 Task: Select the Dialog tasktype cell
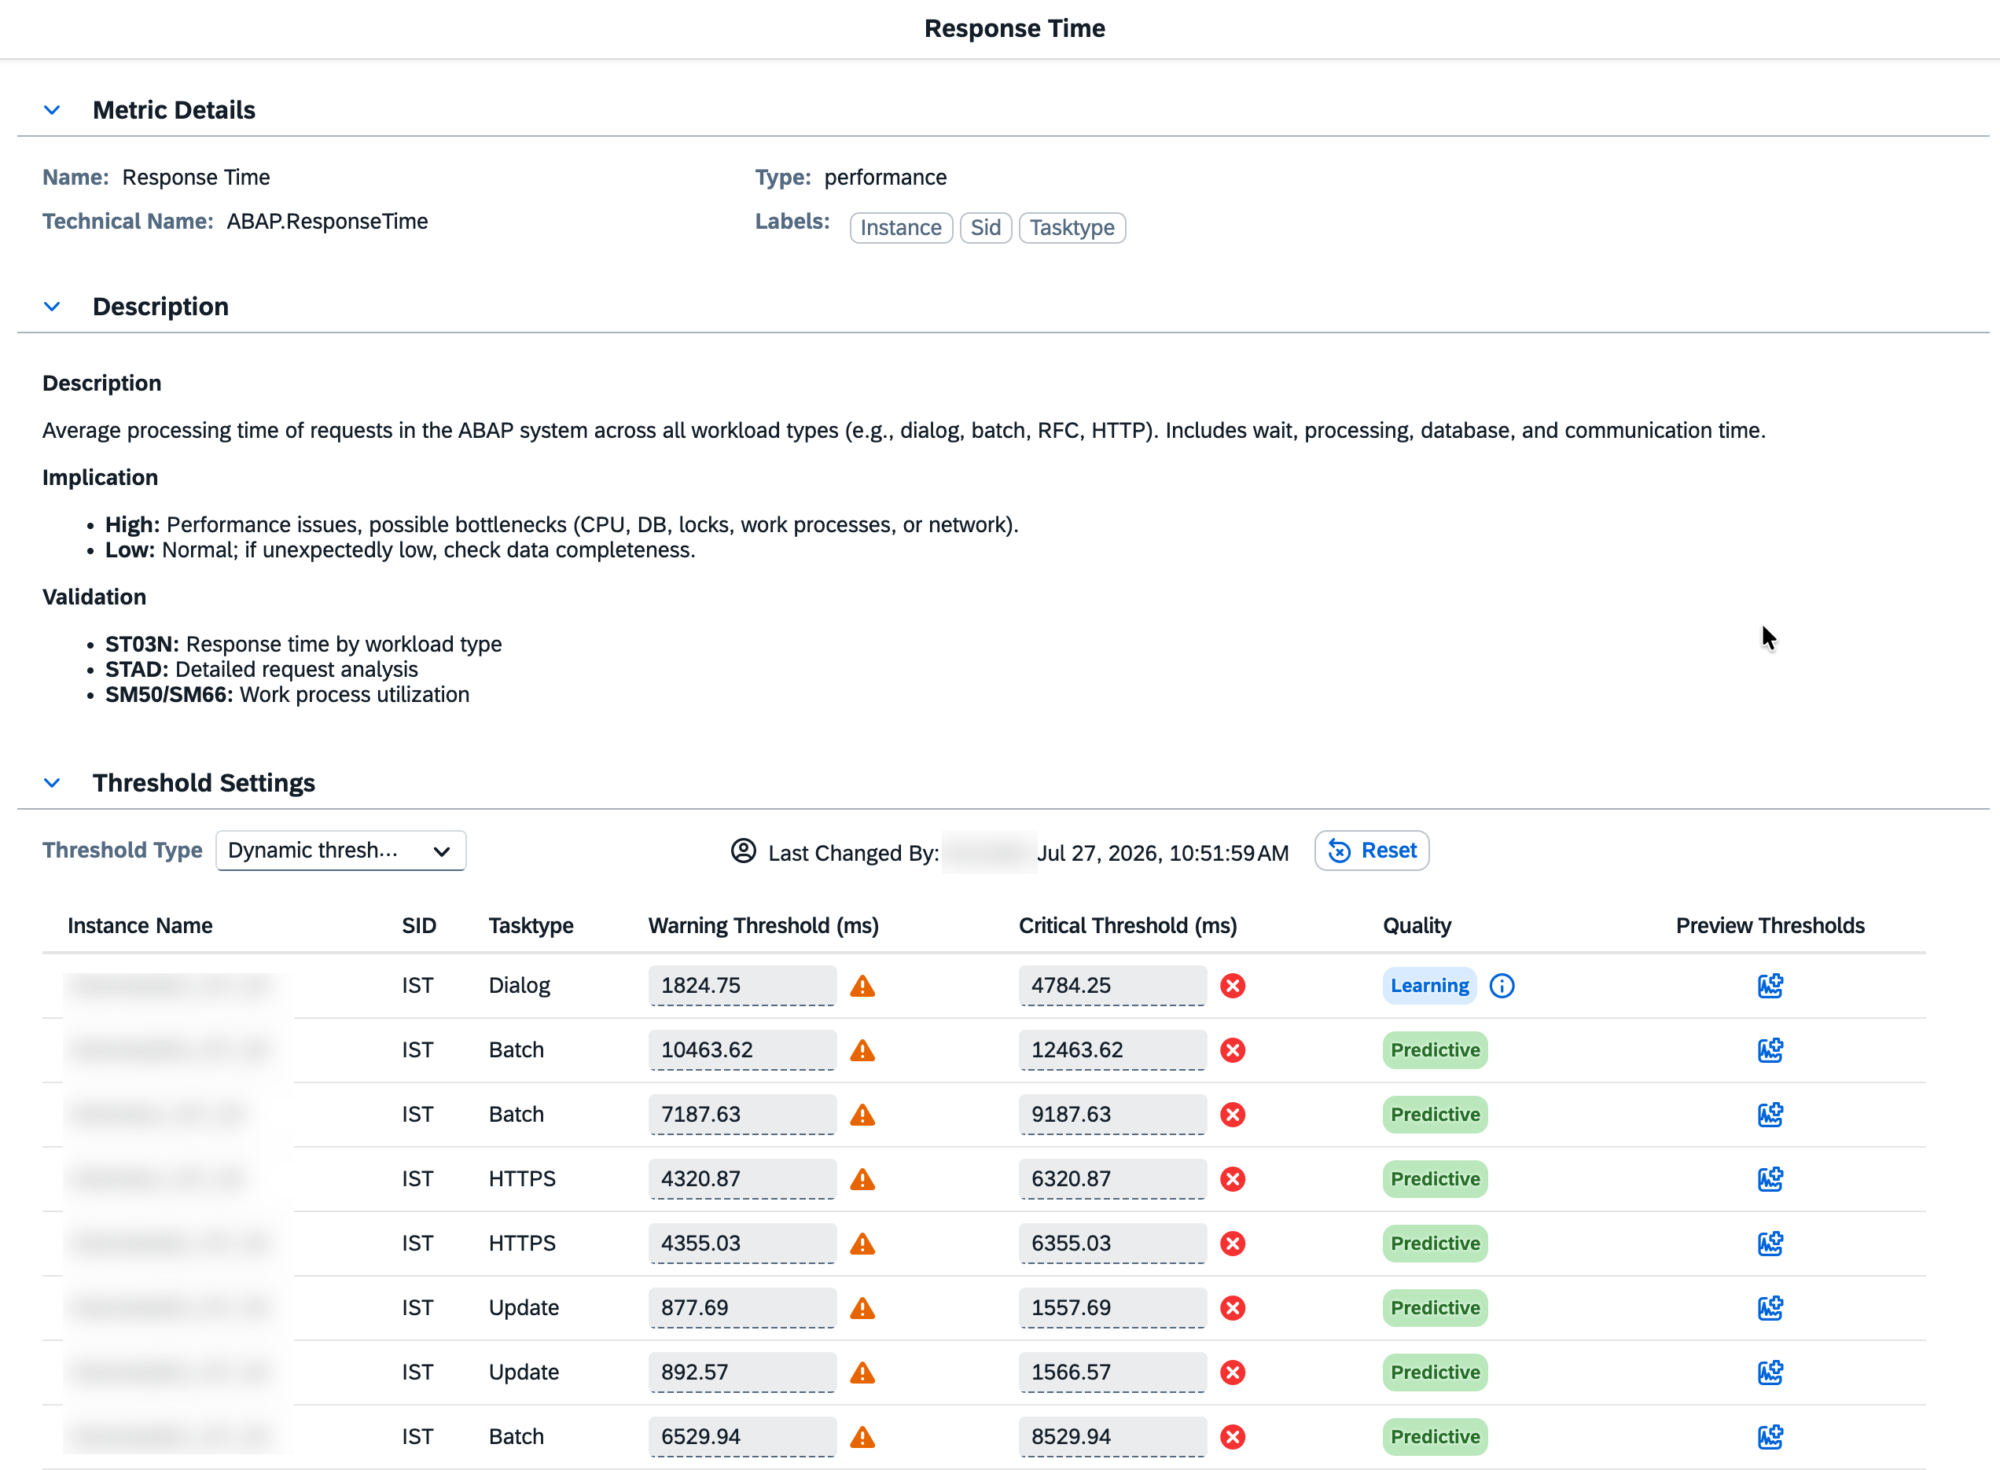click(519, 986)
